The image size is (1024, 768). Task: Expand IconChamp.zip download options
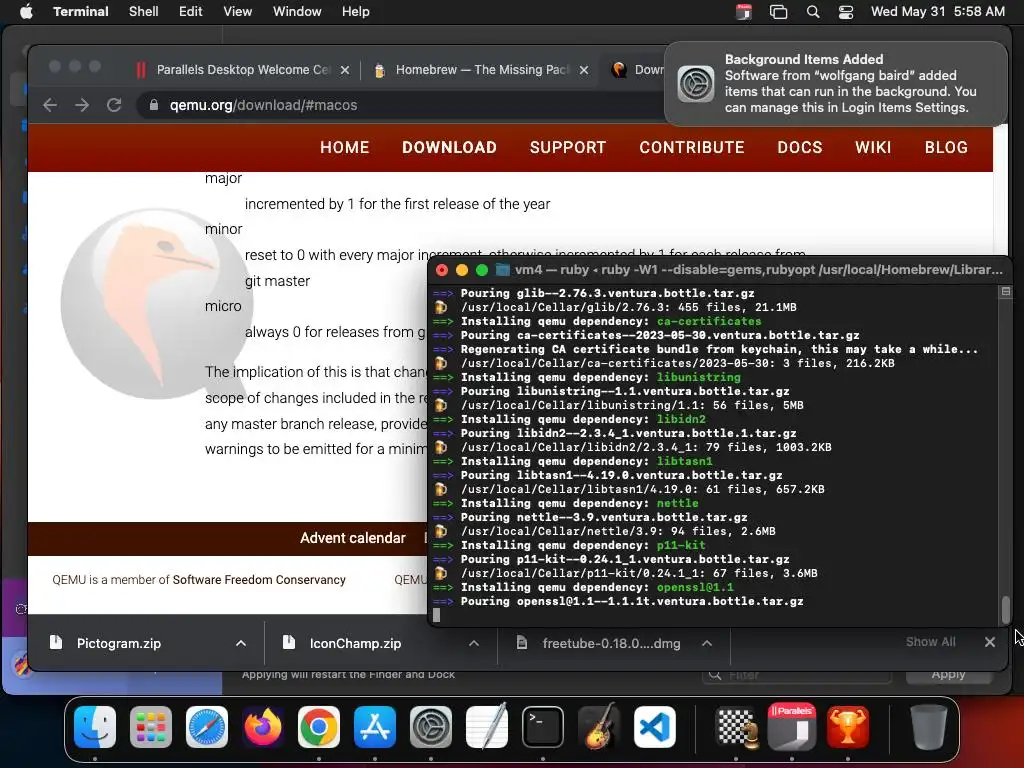[474, 643]
